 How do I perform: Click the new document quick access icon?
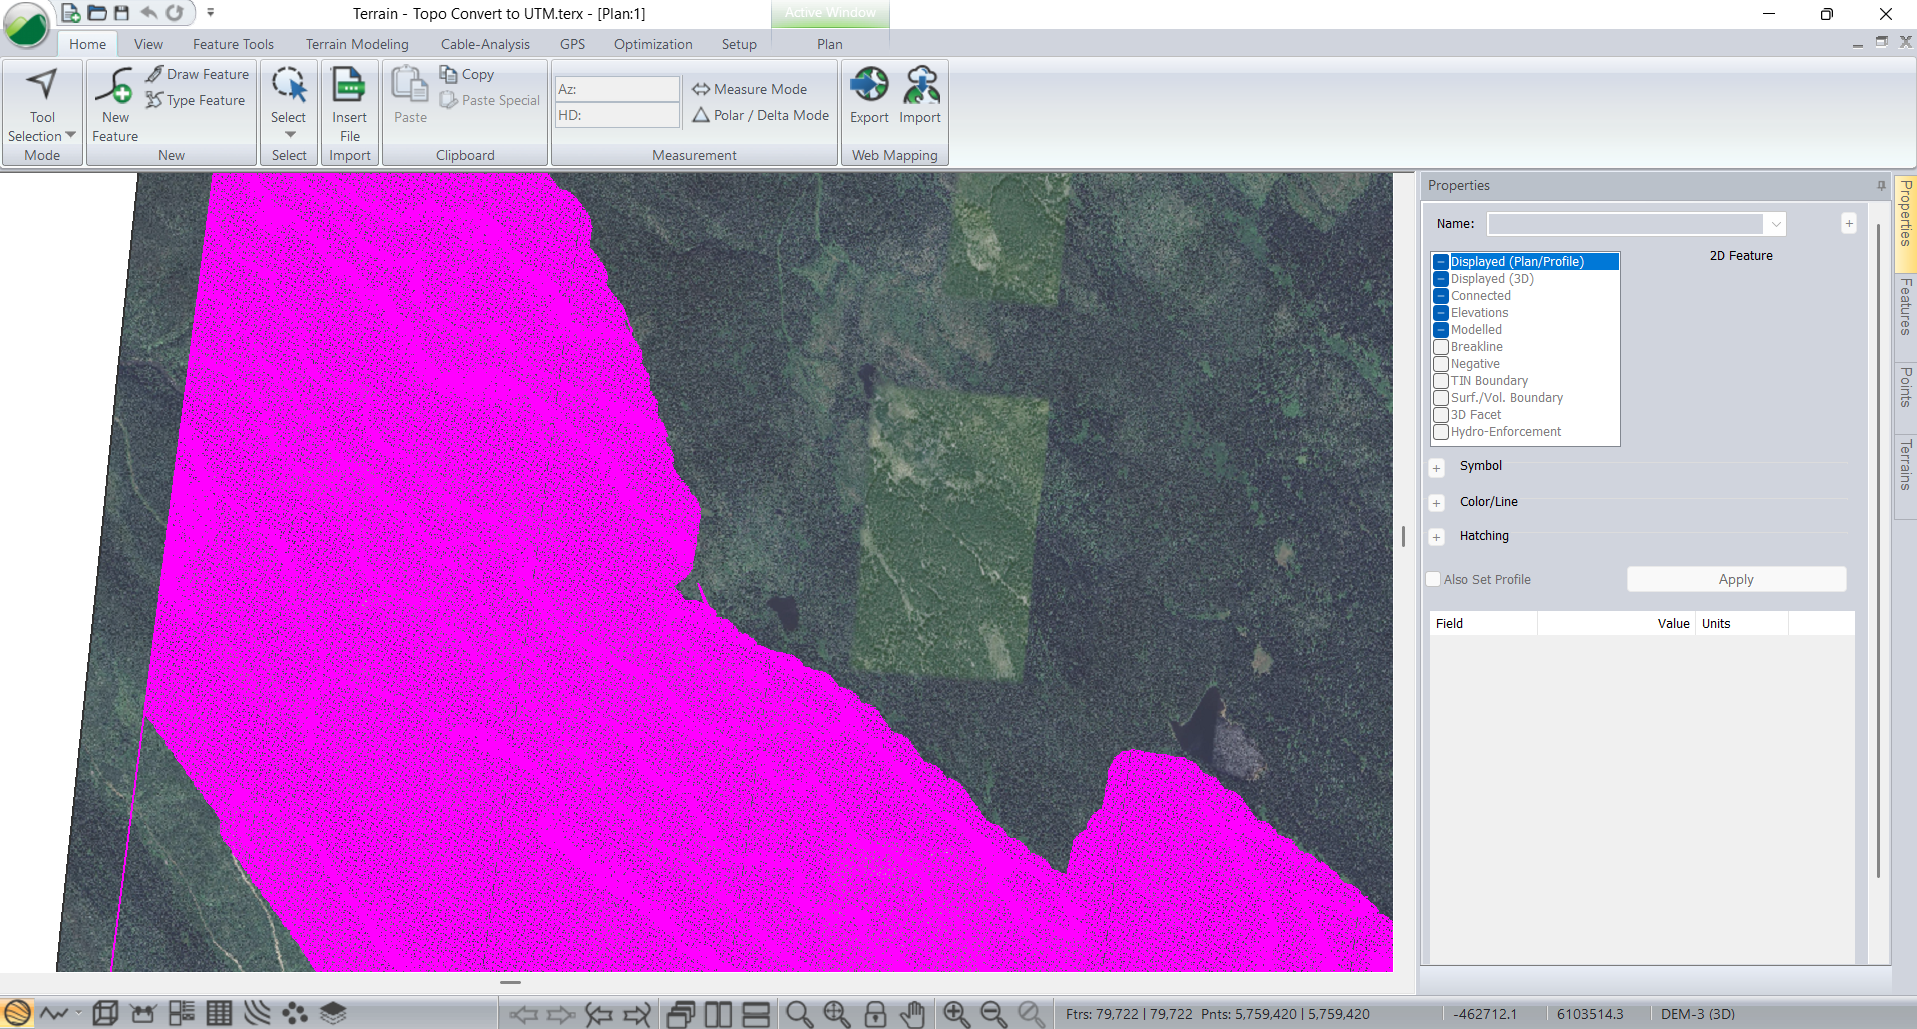click(x=70, y=13)
